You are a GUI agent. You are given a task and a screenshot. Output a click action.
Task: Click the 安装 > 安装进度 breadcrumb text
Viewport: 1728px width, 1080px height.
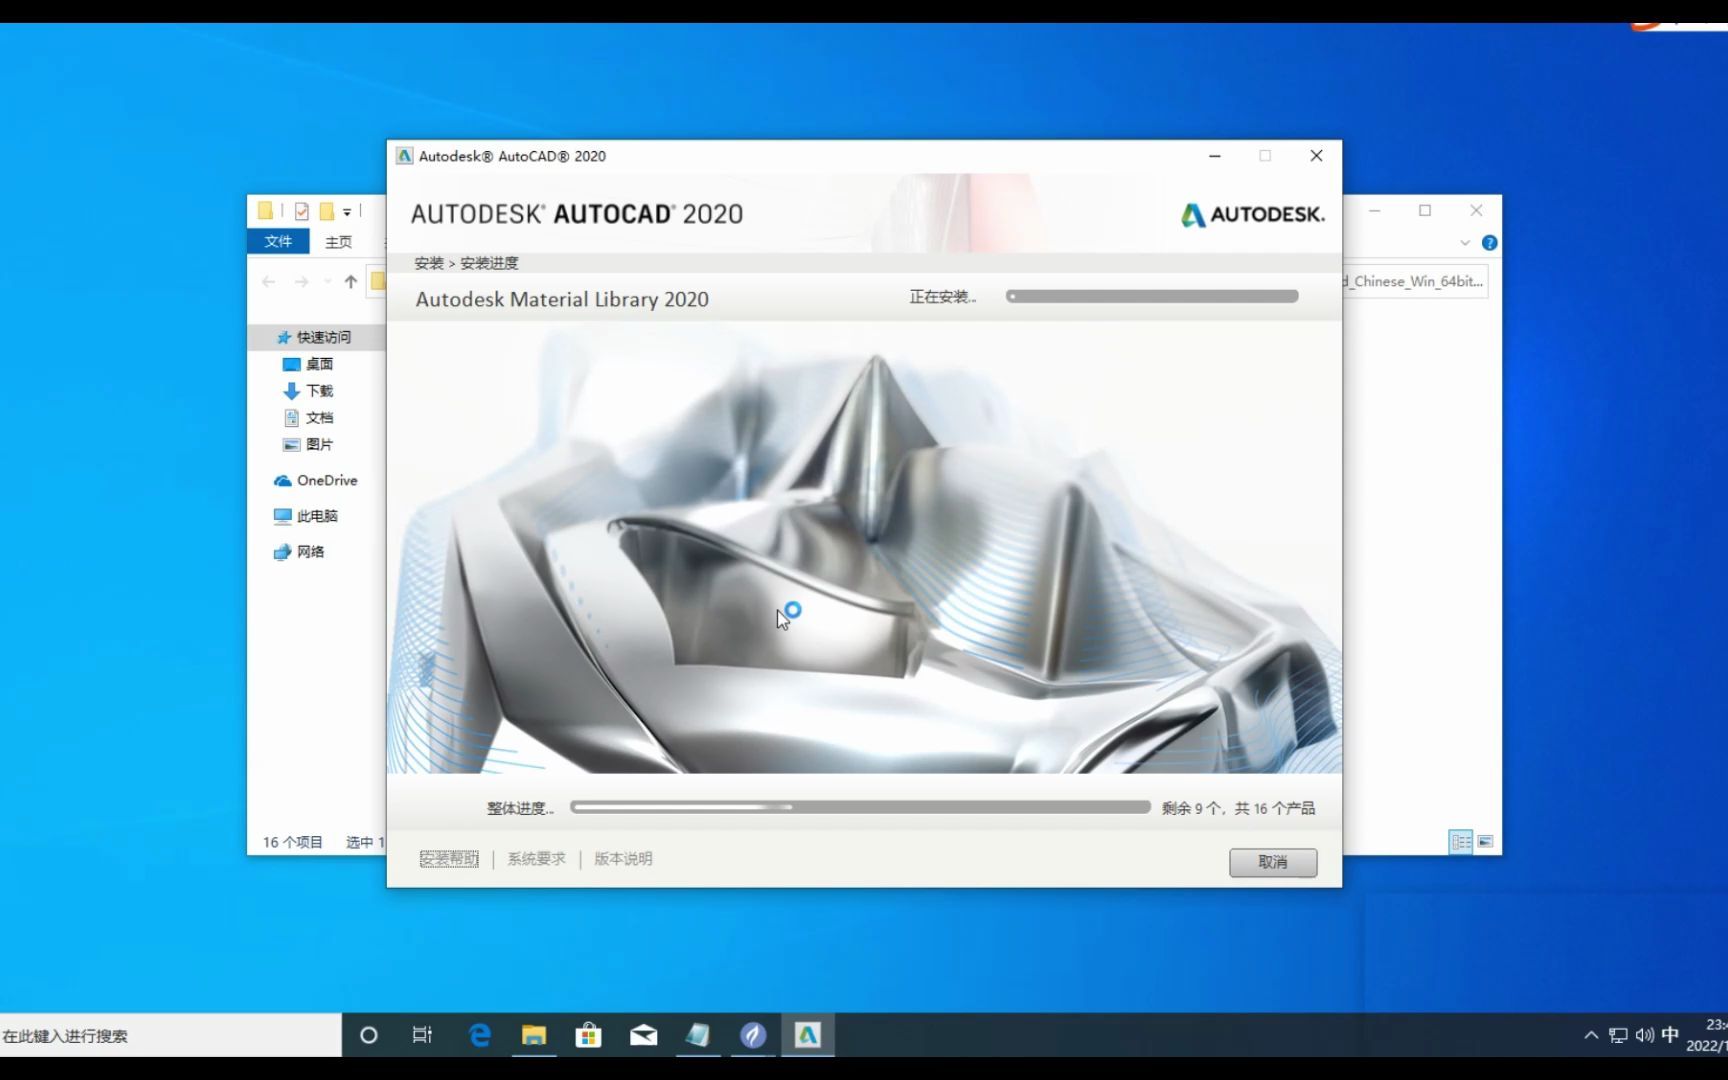(x=466, y=263)
